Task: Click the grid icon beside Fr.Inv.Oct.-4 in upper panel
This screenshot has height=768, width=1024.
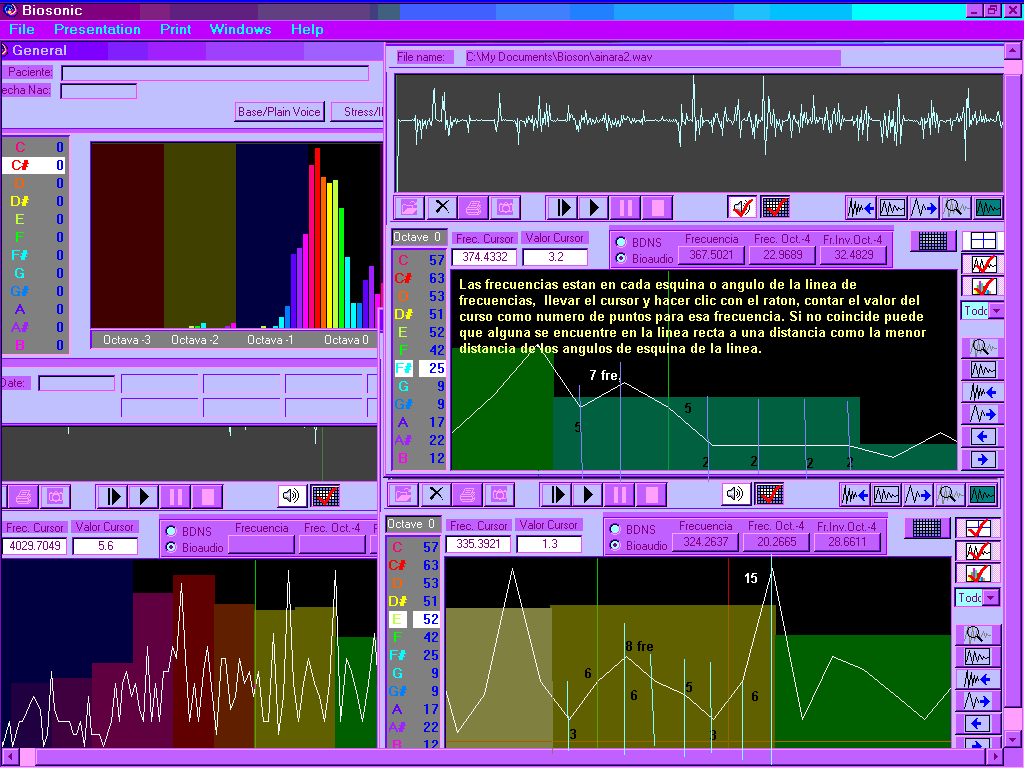Action: click(933, 241)
